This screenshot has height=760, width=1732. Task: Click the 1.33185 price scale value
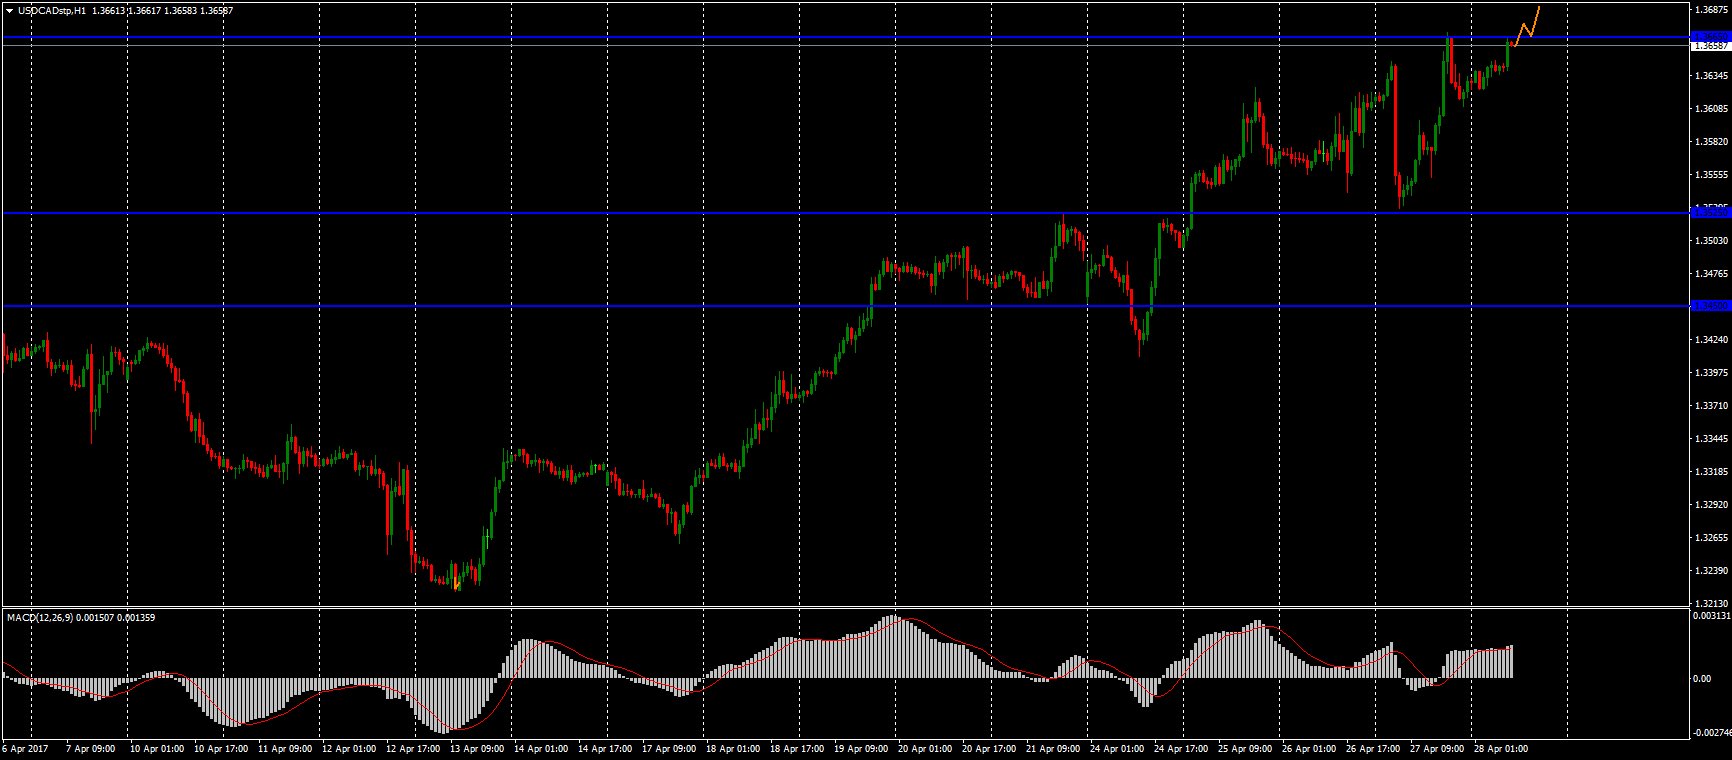[1712, 472]
